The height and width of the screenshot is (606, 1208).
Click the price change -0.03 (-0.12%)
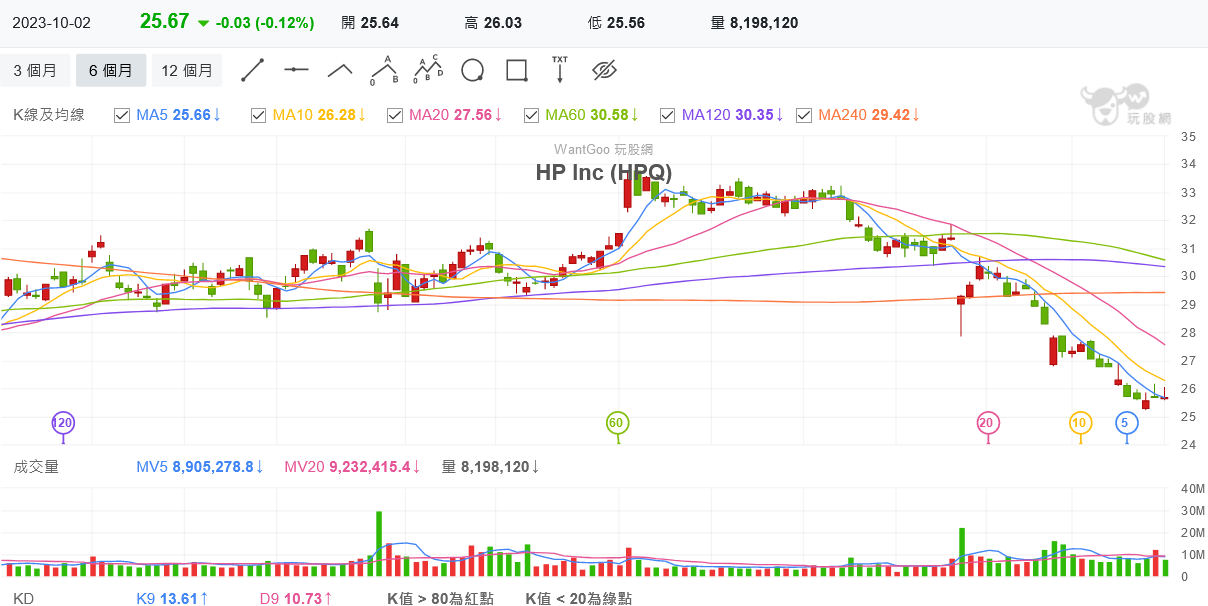(x=265, y=22)
